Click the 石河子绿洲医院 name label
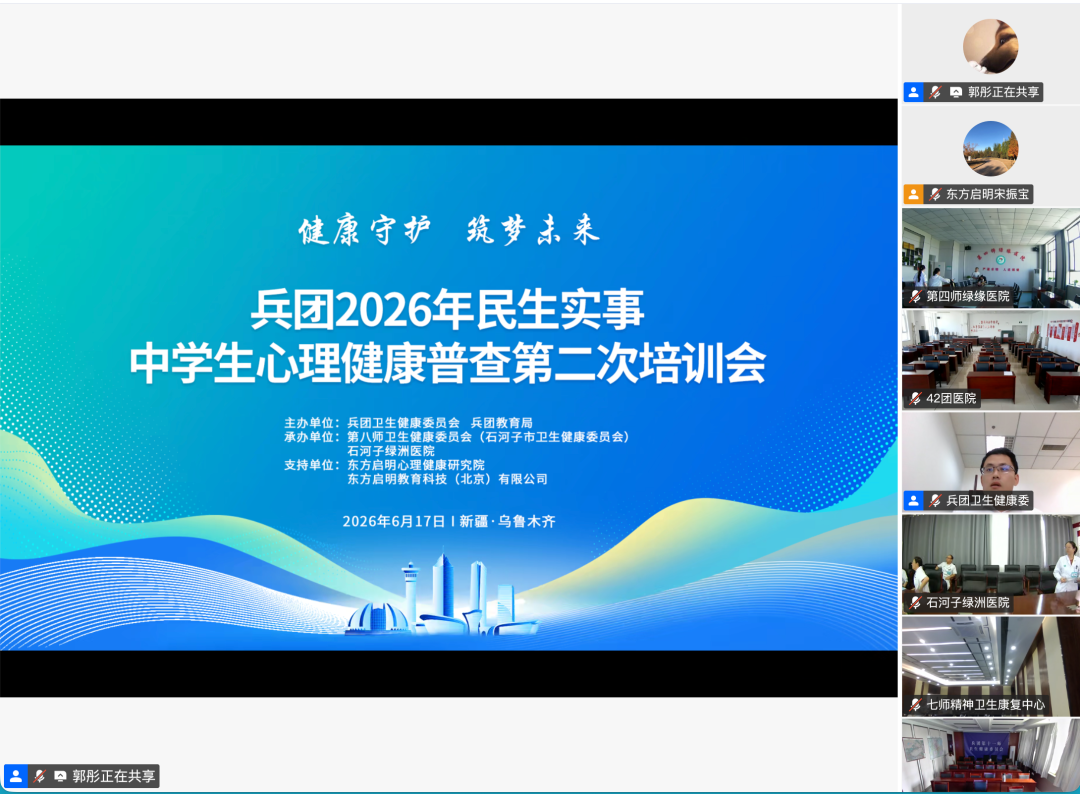 [968, 603]
